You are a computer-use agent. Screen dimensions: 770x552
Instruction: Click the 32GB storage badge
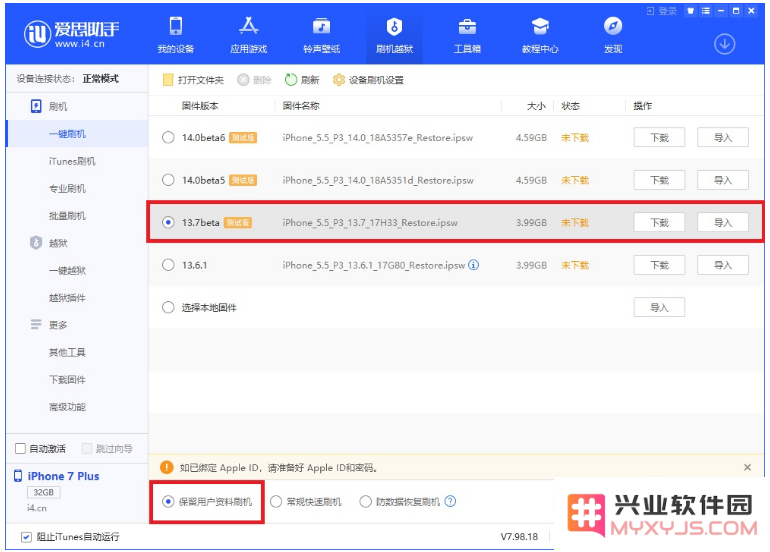[x=44, y=492]
